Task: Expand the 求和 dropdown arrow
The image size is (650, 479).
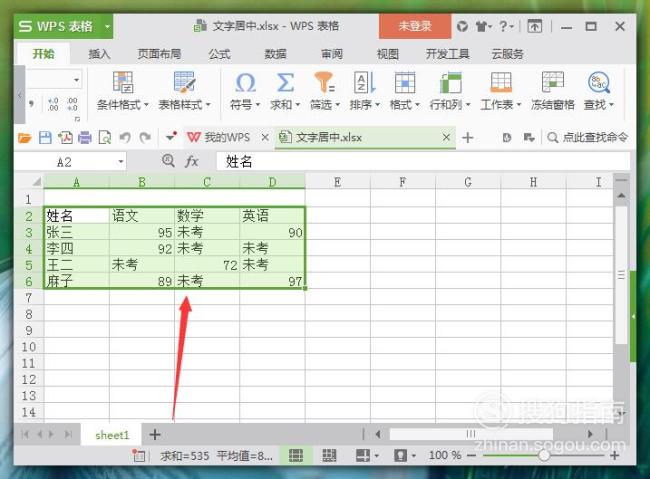Action: pyautogui.click(x=298, y=105)
